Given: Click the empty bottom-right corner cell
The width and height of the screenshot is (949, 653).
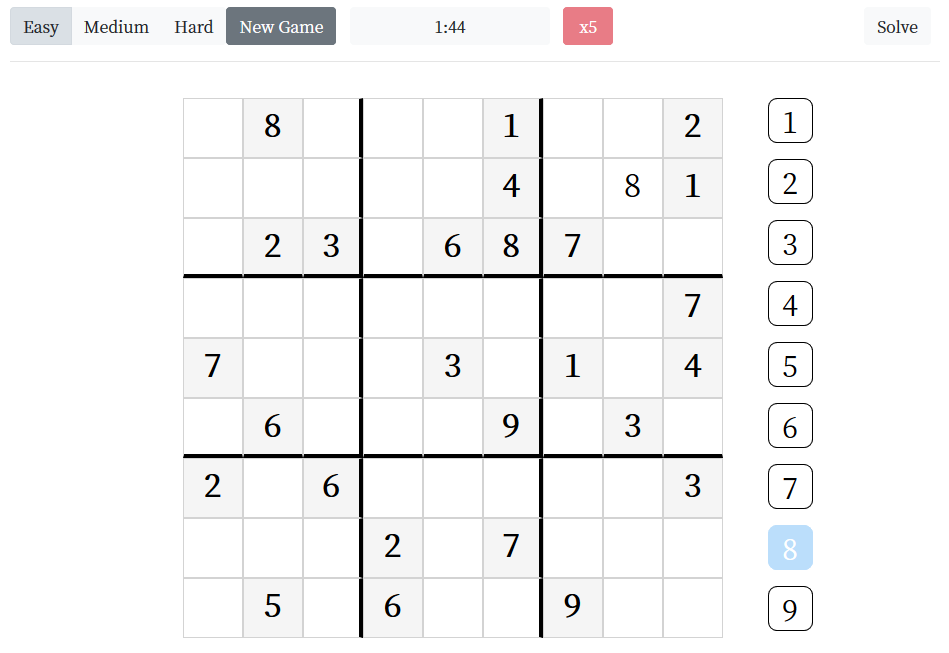Looking at the screenshot, I should pos(692,607).
